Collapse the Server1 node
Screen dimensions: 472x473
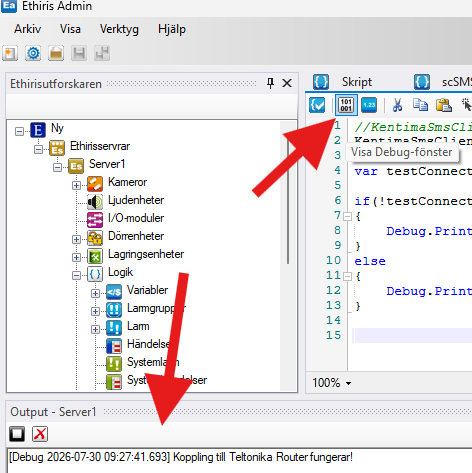pos(57,167)
